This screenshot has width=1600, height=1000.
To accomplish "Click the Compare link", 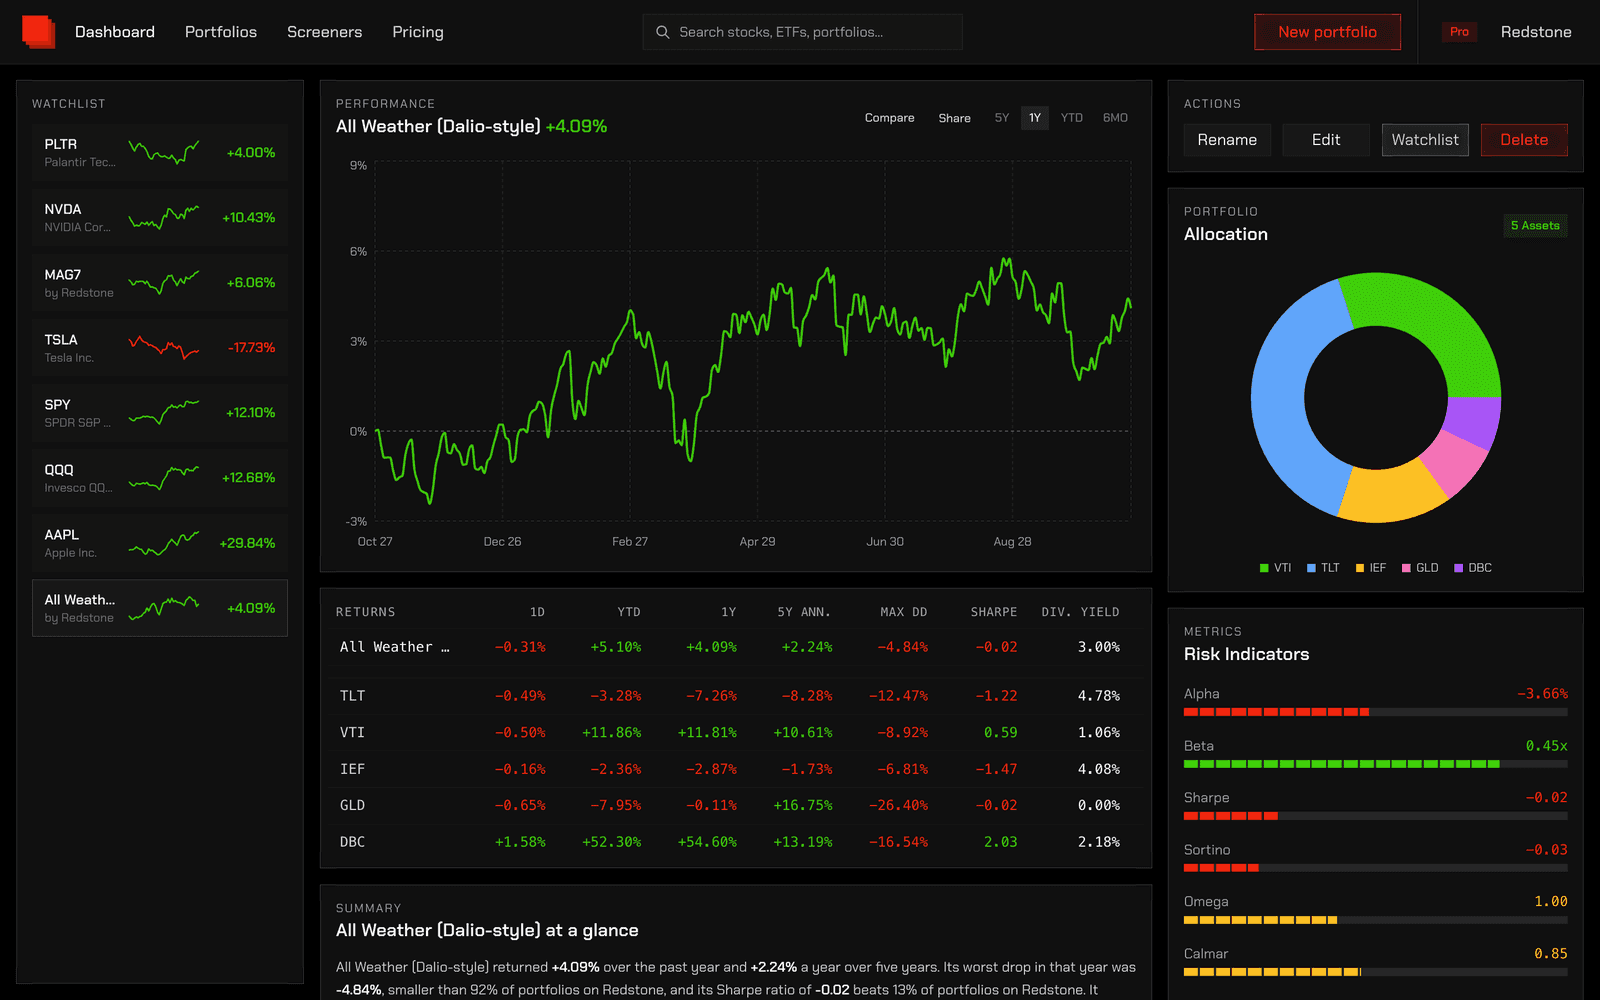I will coord(890,118).
